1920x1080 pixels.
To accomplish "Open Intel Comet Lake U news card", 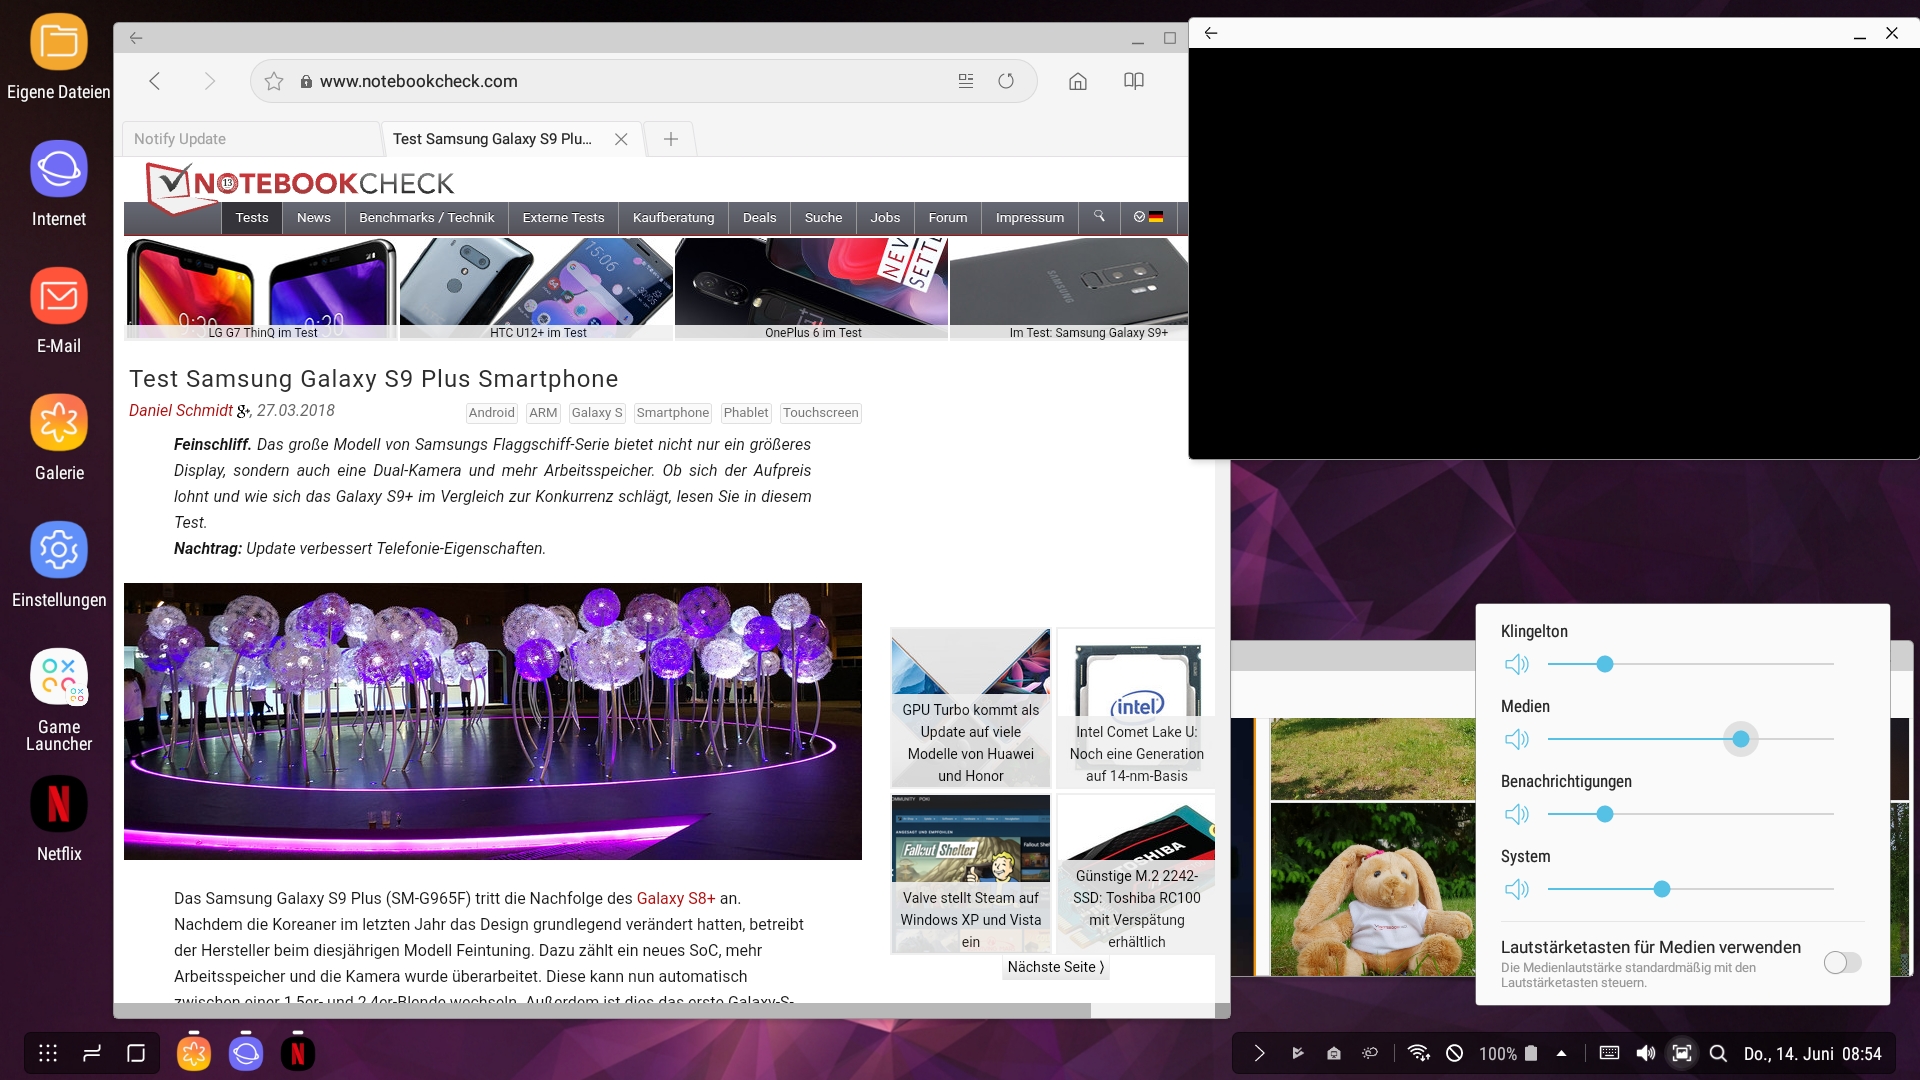I will (1136, 708).
